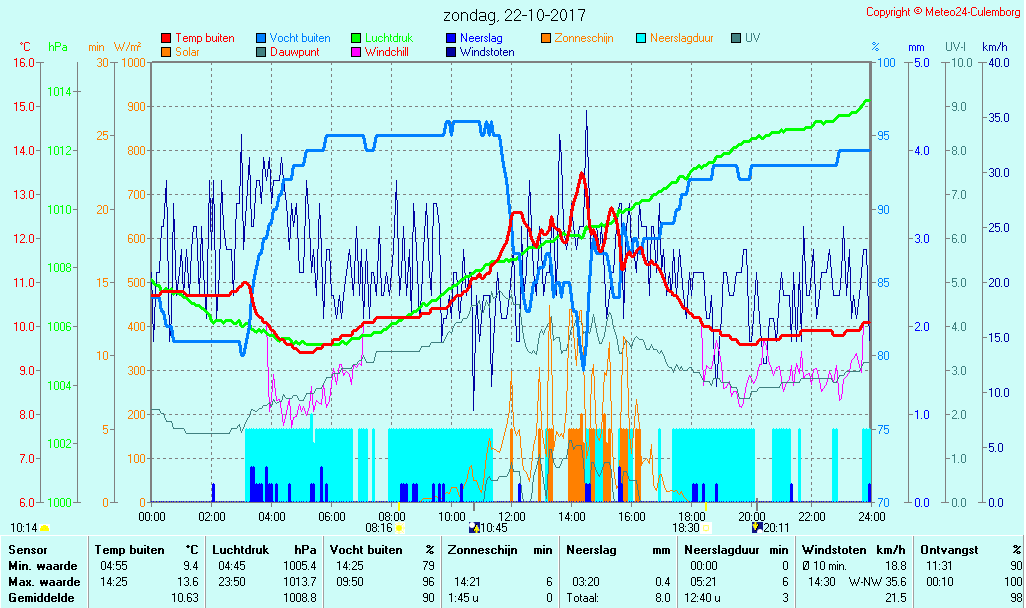Viewport: 1026px width, 608px height.
Task: Click the moonset icon beside 20:11
Action: tap(757, 527)
